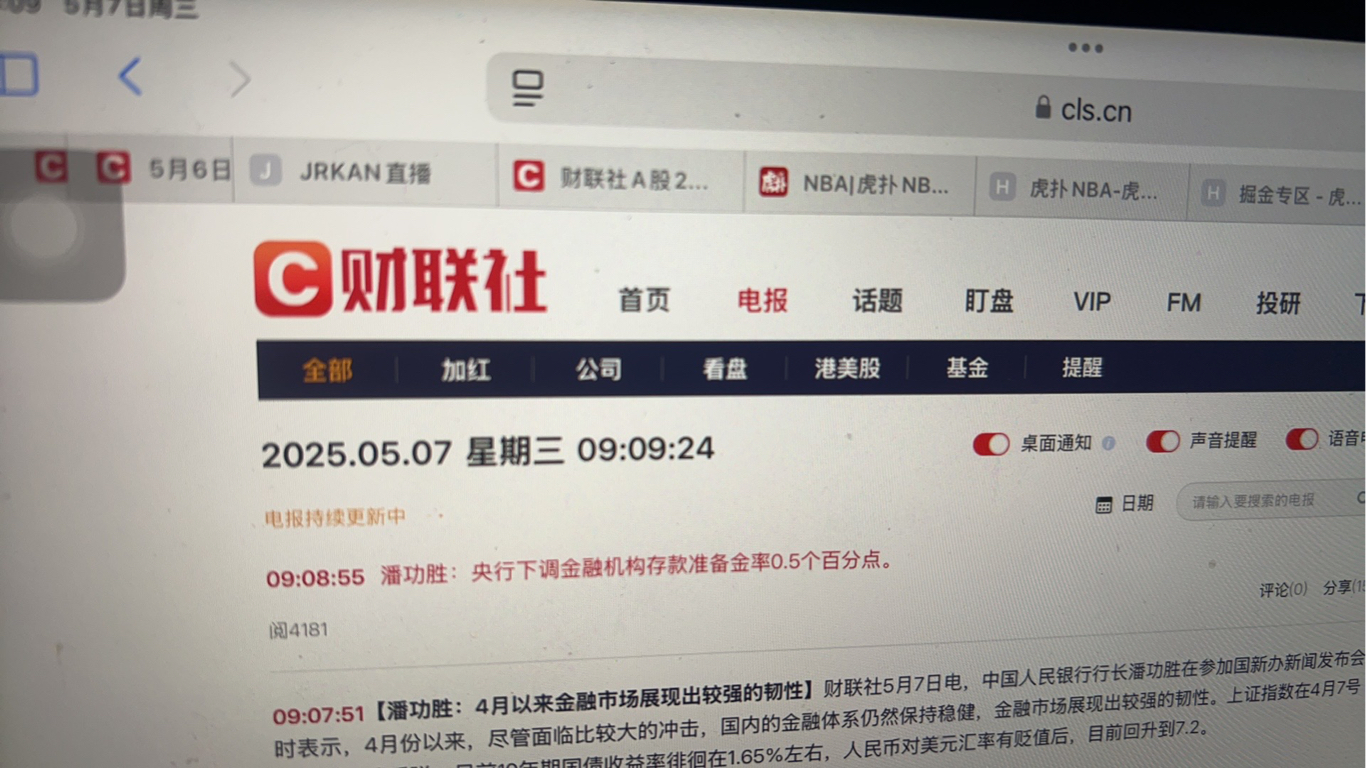Select the 加红 telegraph filter
This screenshot has width=1366, height=768.
coord(466,369)
